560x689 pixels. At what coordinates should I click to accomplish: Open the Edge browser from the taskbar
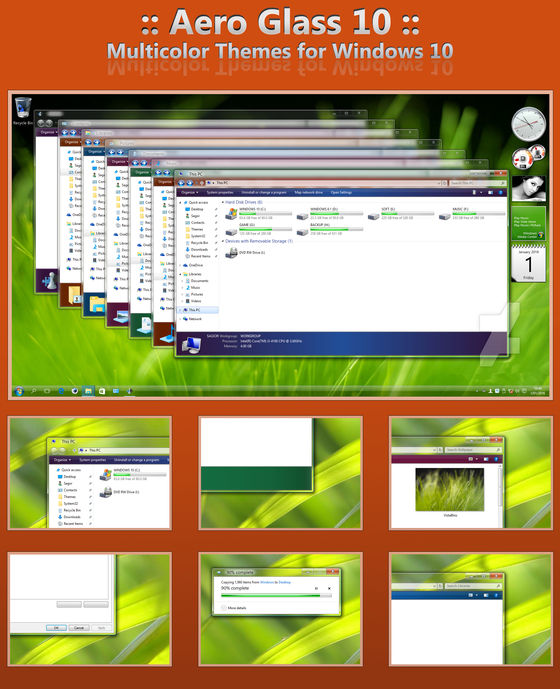61,391
